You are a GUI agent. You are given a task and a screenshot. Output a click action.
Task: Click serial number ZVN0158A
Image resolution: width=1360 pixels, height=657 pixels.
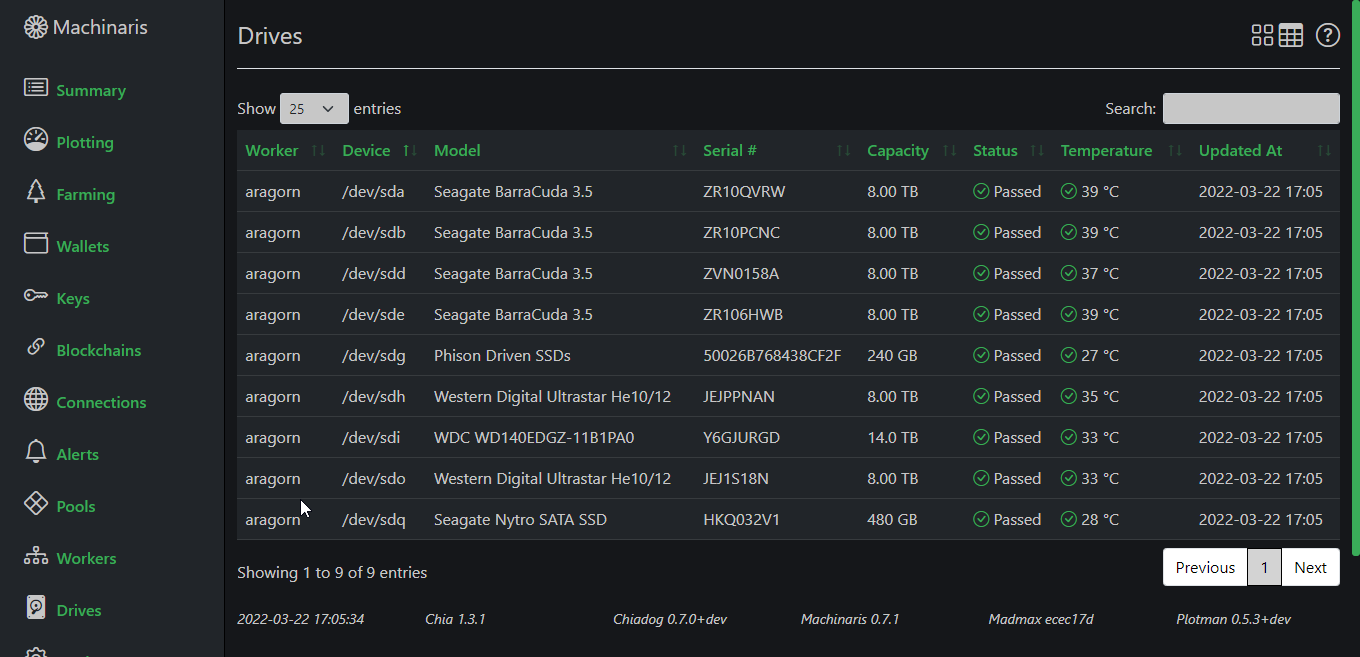741,273
